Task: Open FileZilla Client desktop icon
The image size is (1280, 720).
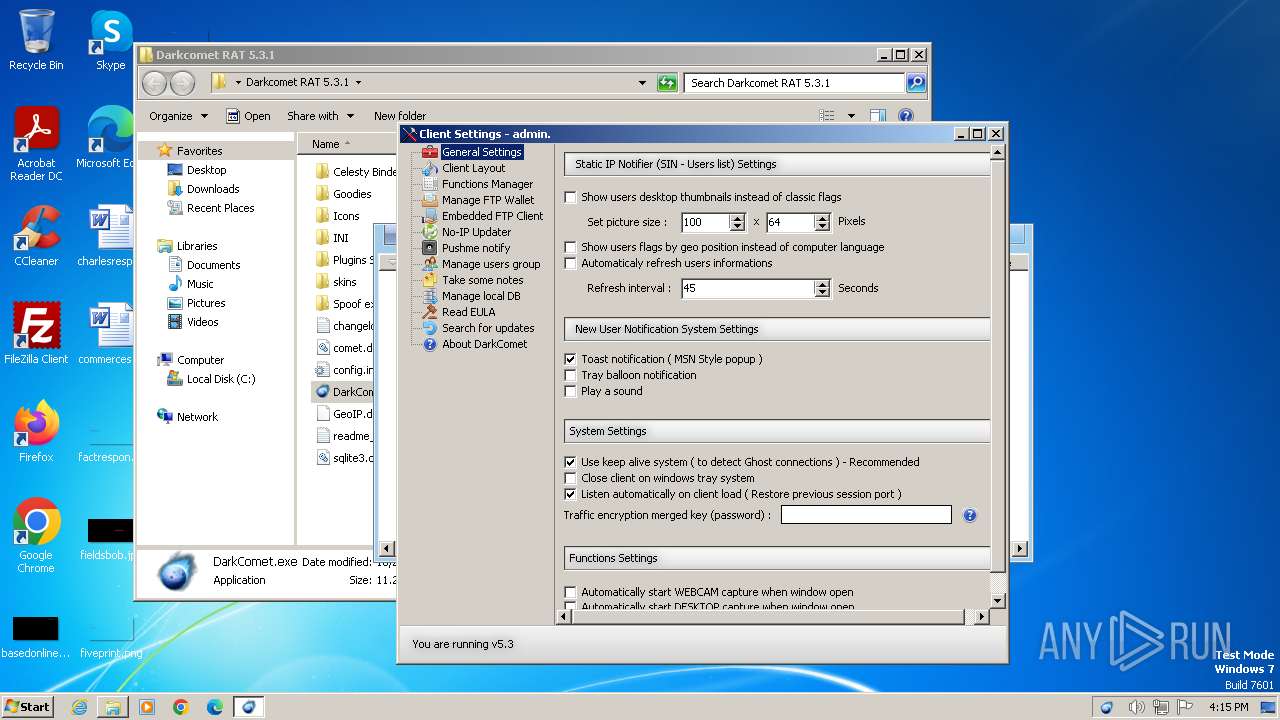Action: 36,333
